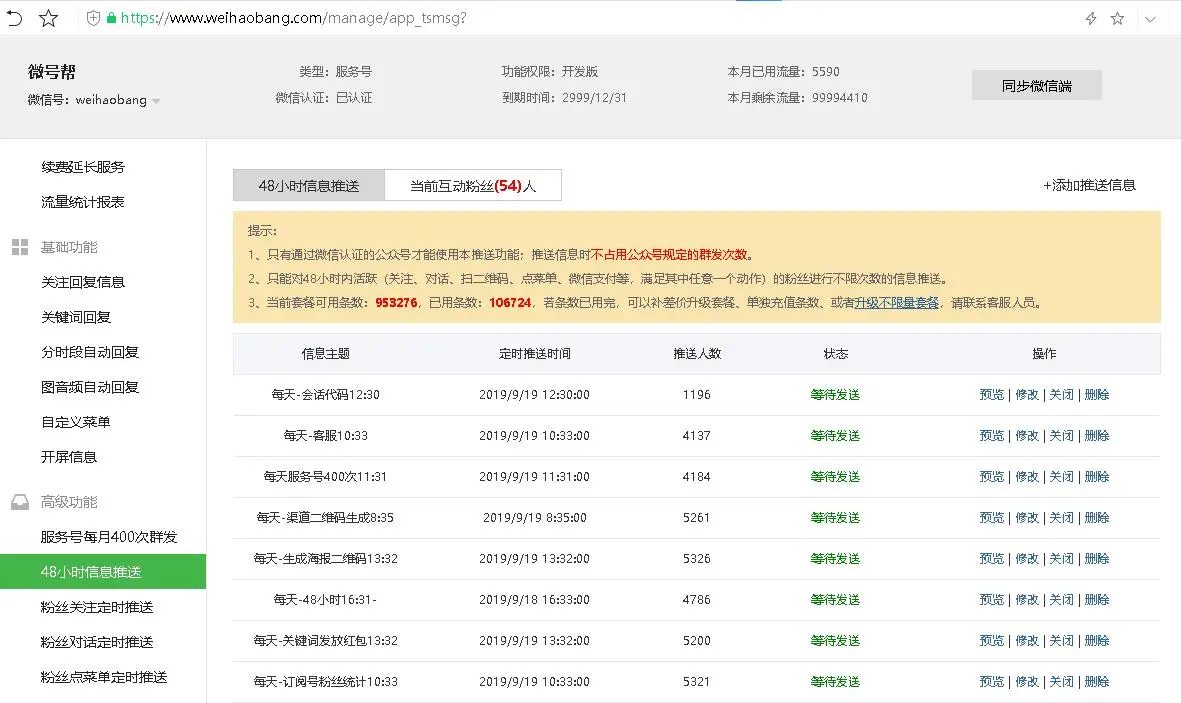Click the browser back/undo arrow icon
The height and width of the screenshot is (703, 1181).
[x=14, y=18]
